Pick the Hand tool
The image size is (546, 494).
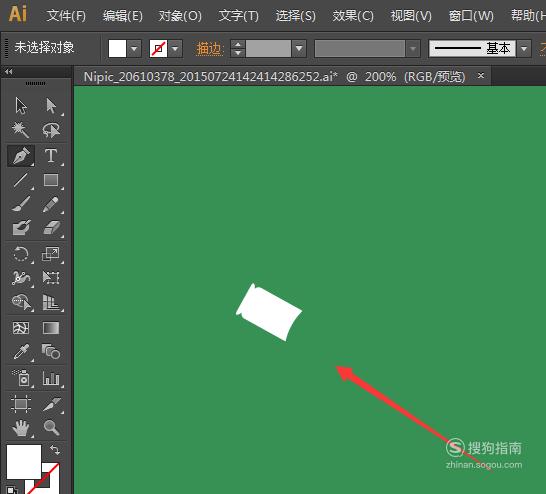[x=21, y=428]
